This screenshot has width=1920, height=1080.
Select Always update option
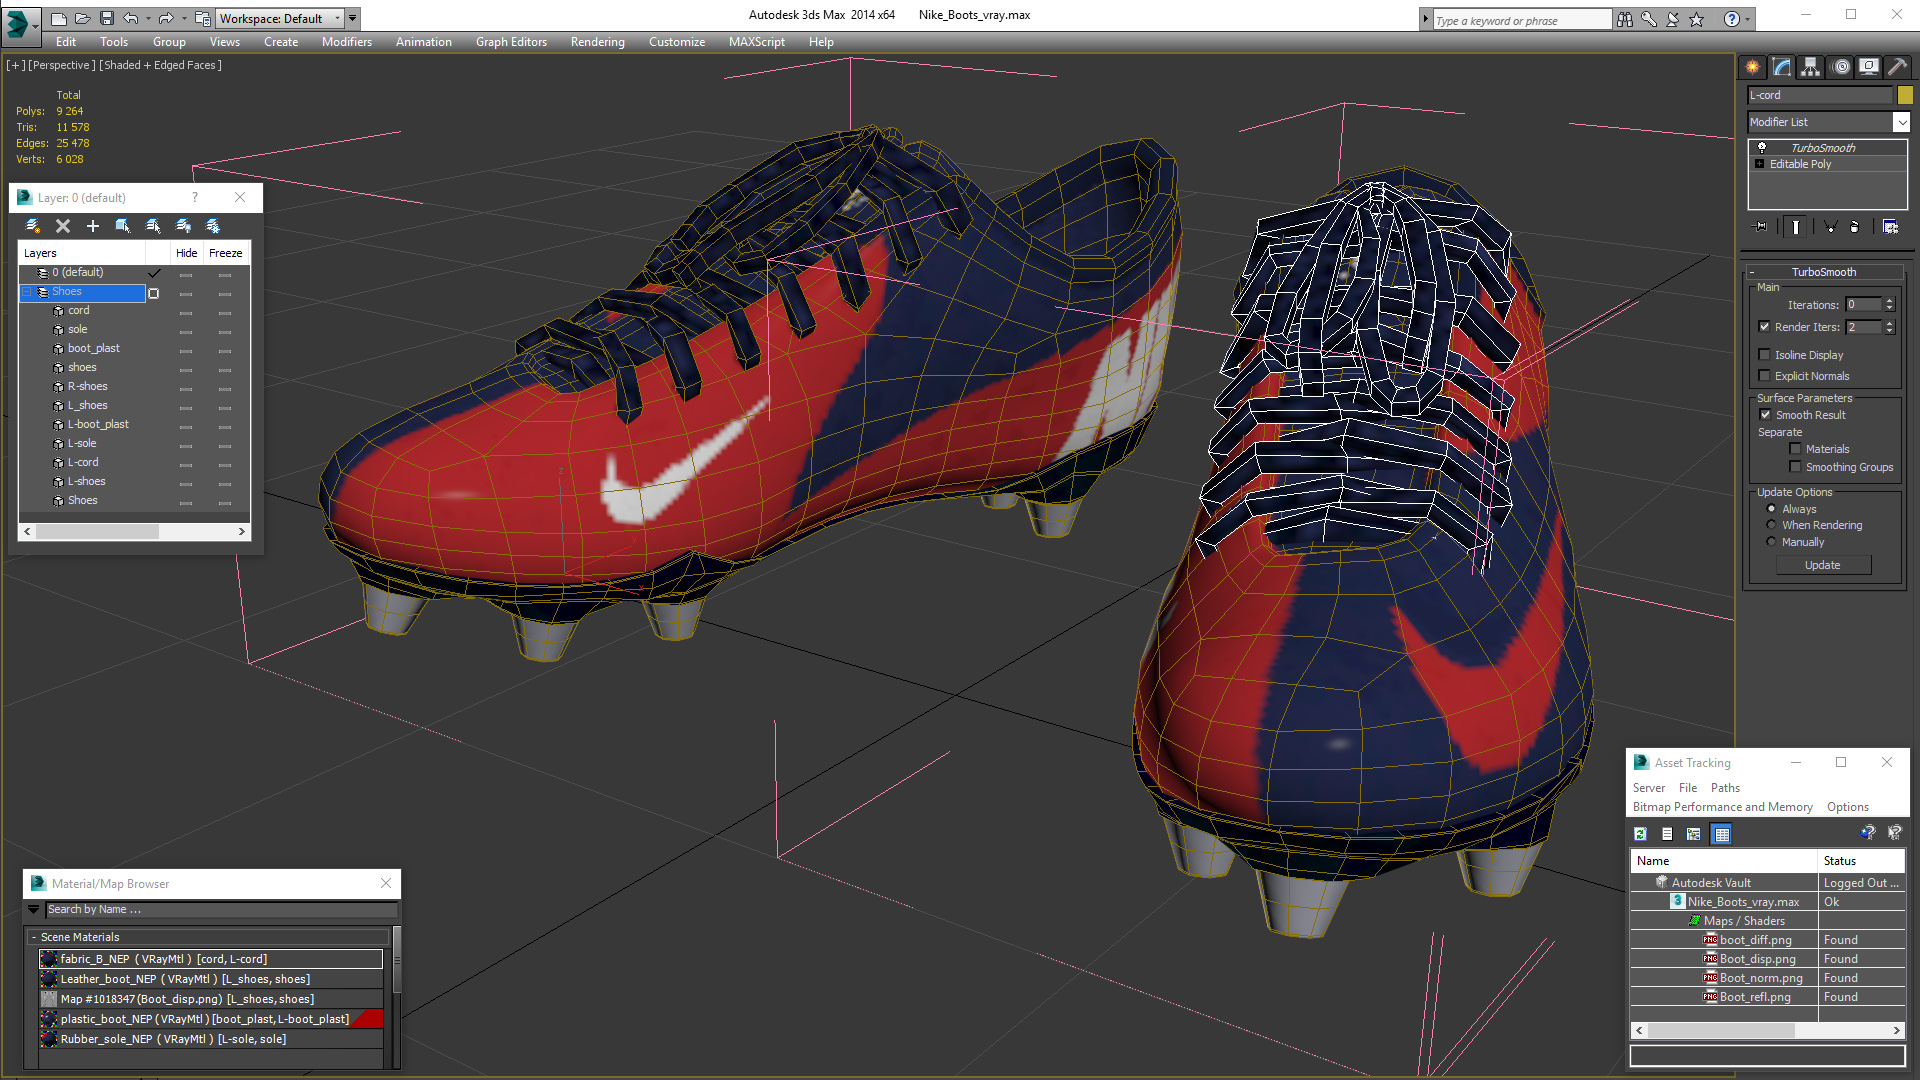(1771, 509)
